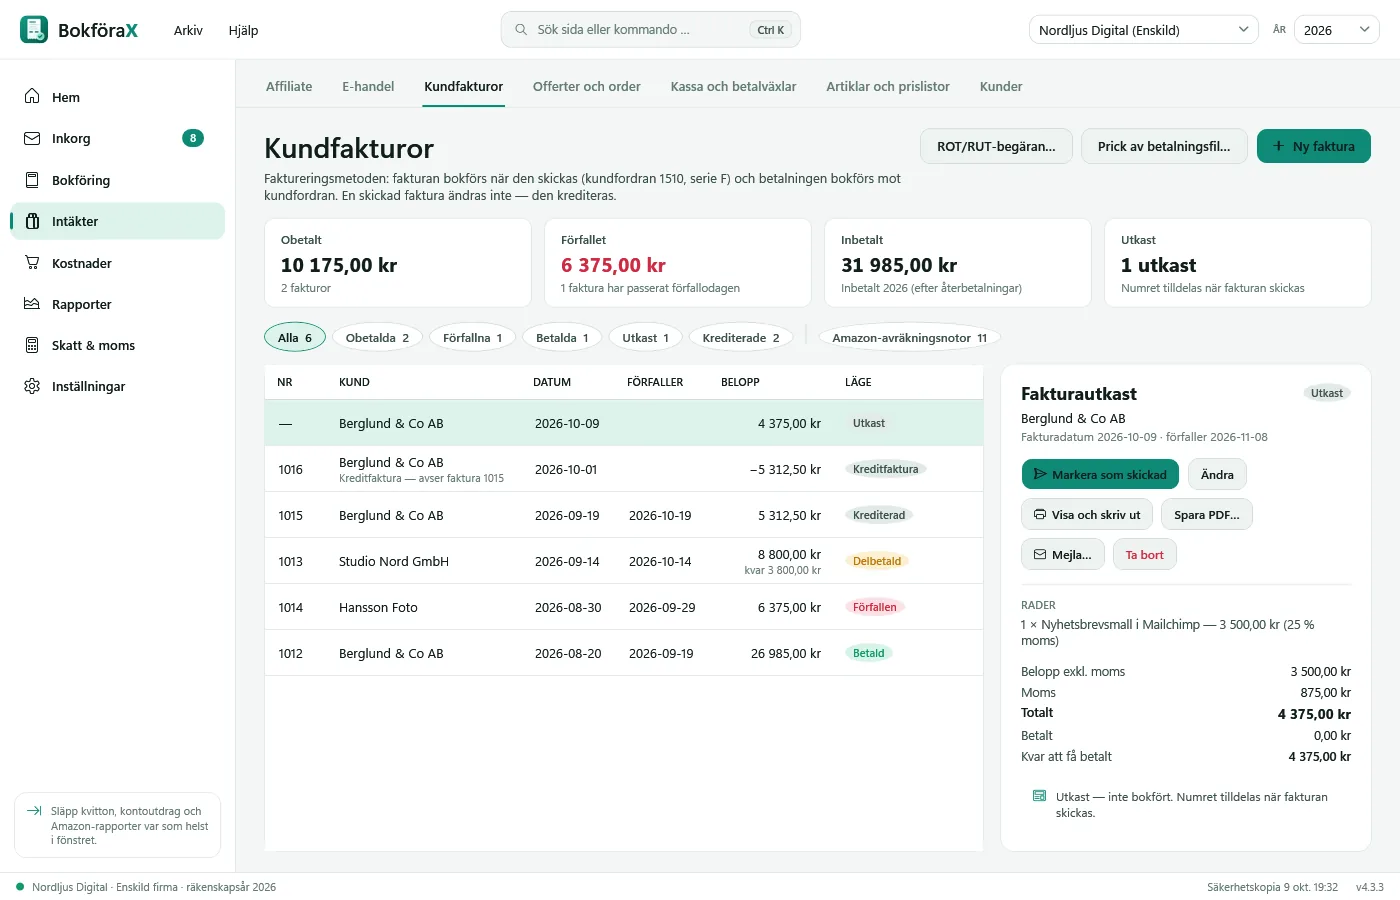Viewport: 1400px width, 900px height.
Task: Open the Arkiv menu
Action: click(188, 30)
